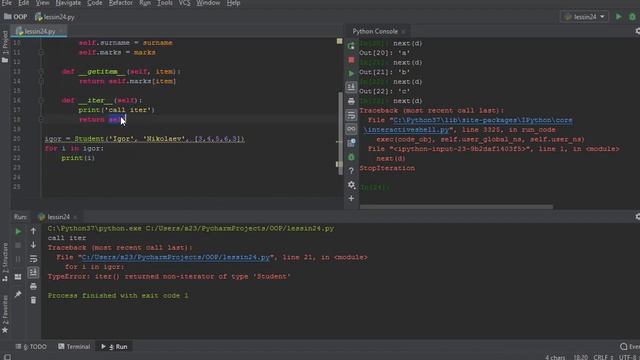Click the 18:20 caret position indicator

point(580,357)
